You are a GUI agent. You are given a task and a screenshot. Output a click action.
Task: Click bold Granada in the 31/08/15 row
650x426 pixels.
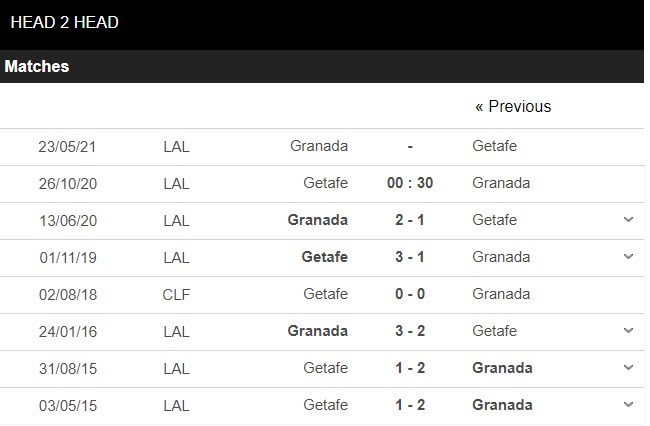tap(502, 368)
